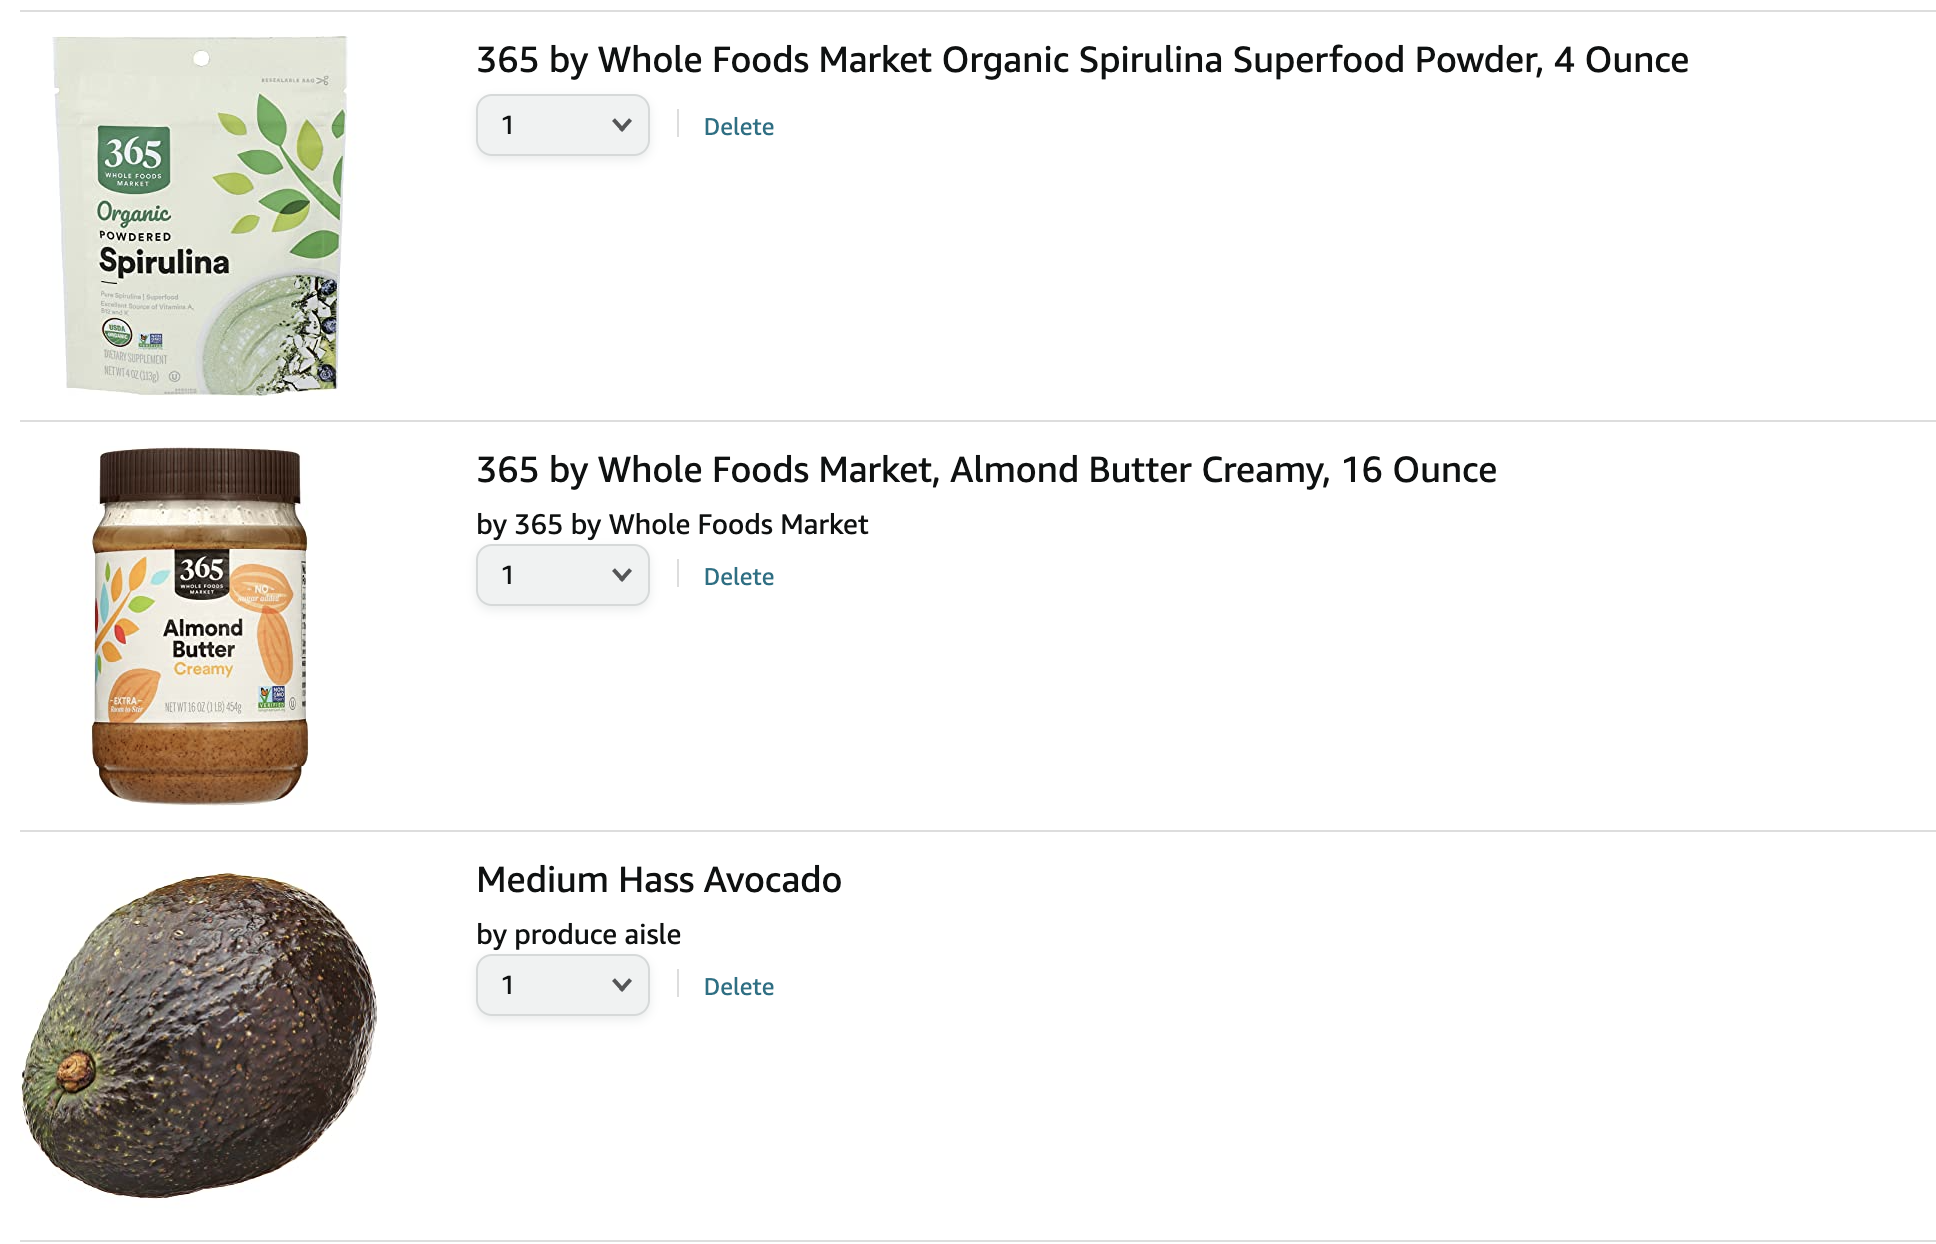Open the Medium Hass Avocado title
This screenshot has width=1936, height=1244.
pyautogui.click(x=659, y=880)
